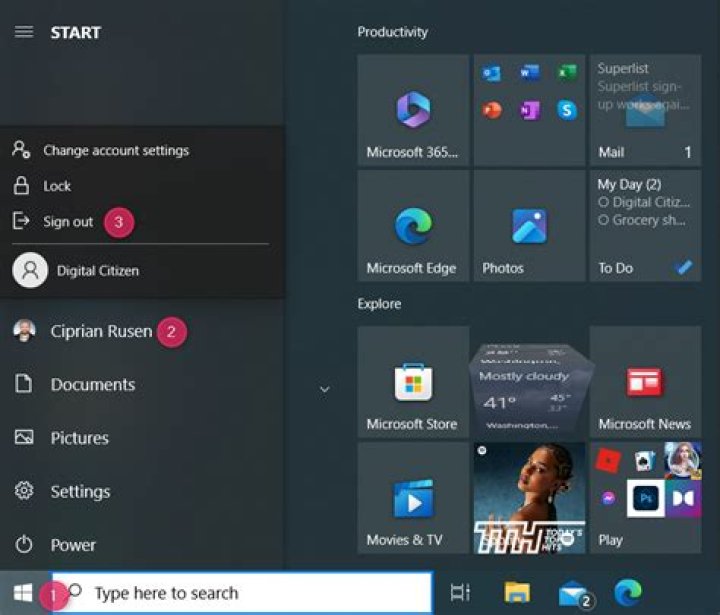This screenshot has height=615, width=720.
Task: Click the chevron next to Documents
Action: pyautogui.click(x=324, y=389)
